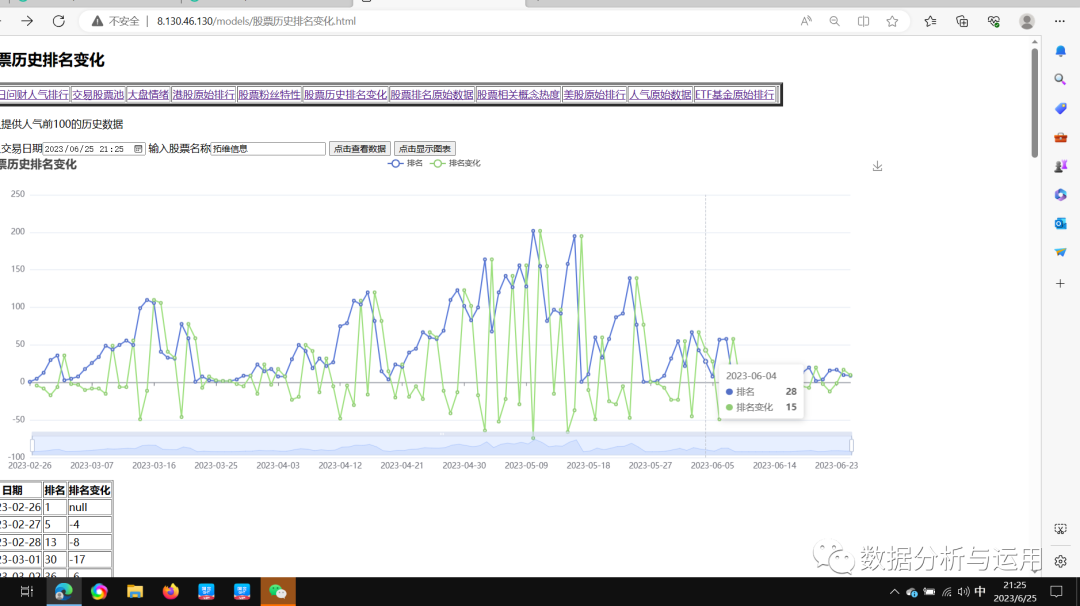Open the favorites list

pos(931,21)
